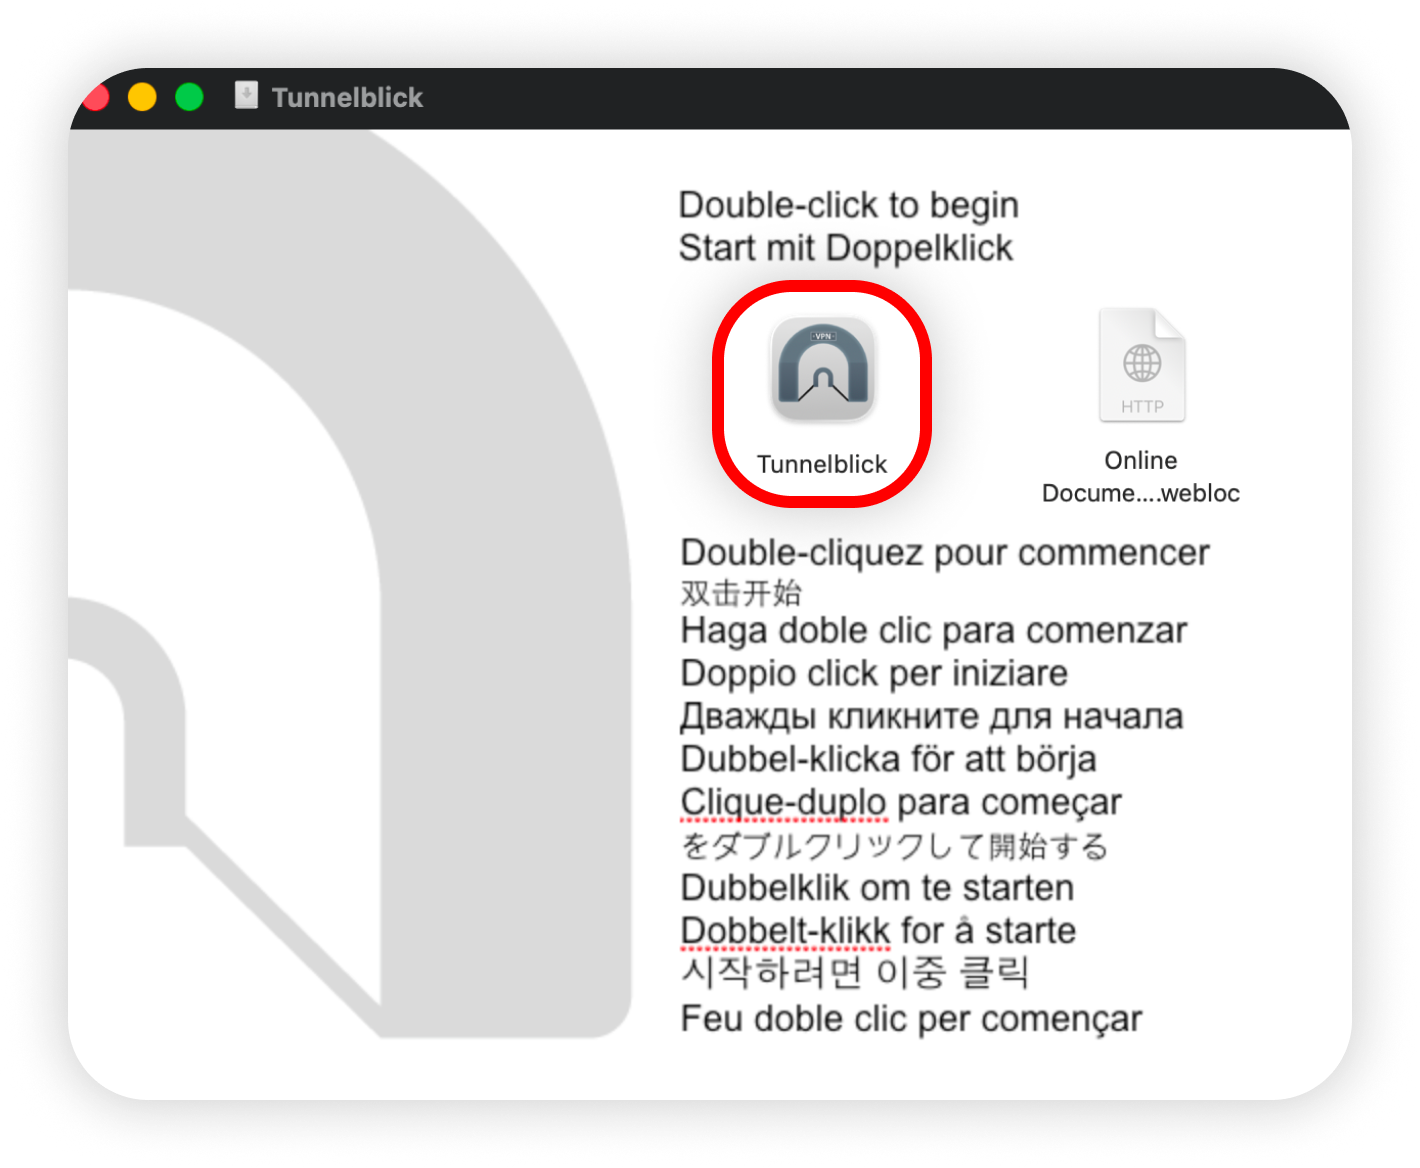1420x1168 pixels.
Task: Click the 'Double-click to begin' text
Action: pyautogui.click(x=848, y=205)
